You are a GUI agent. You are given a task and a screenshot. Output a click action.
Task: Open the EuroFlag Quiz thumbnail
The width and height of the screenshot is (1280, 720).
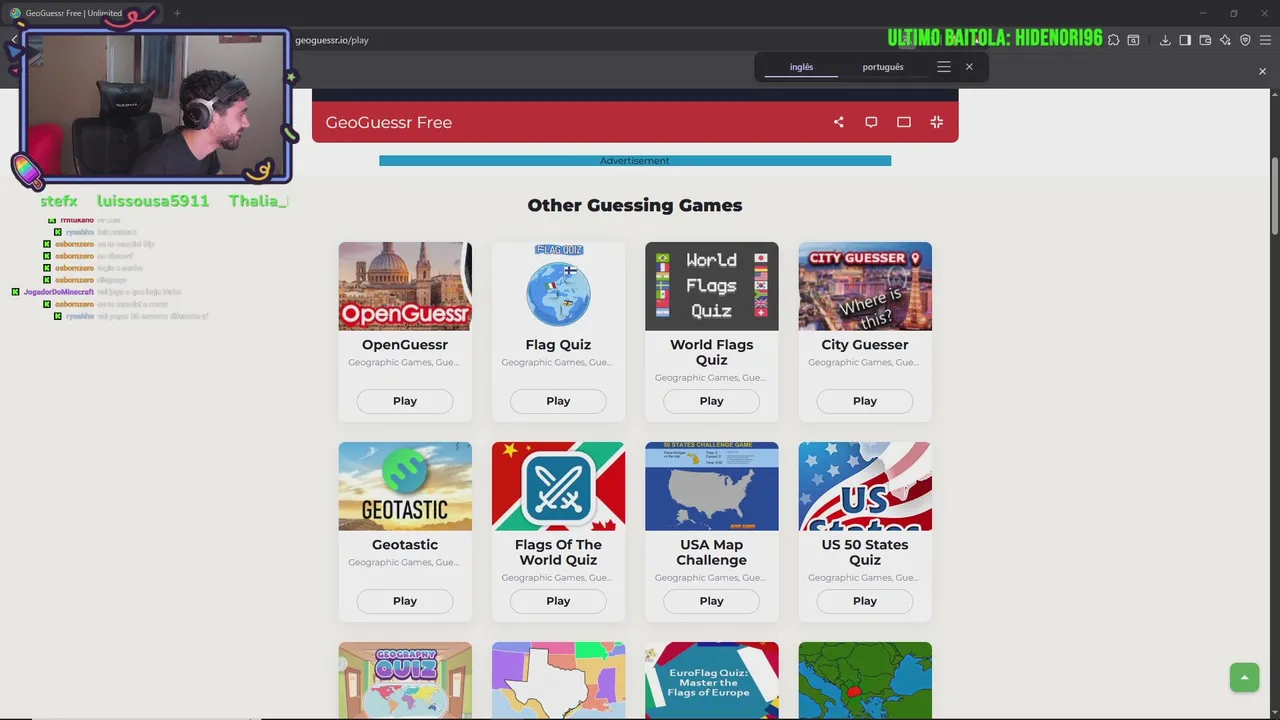tap(712, 680)
